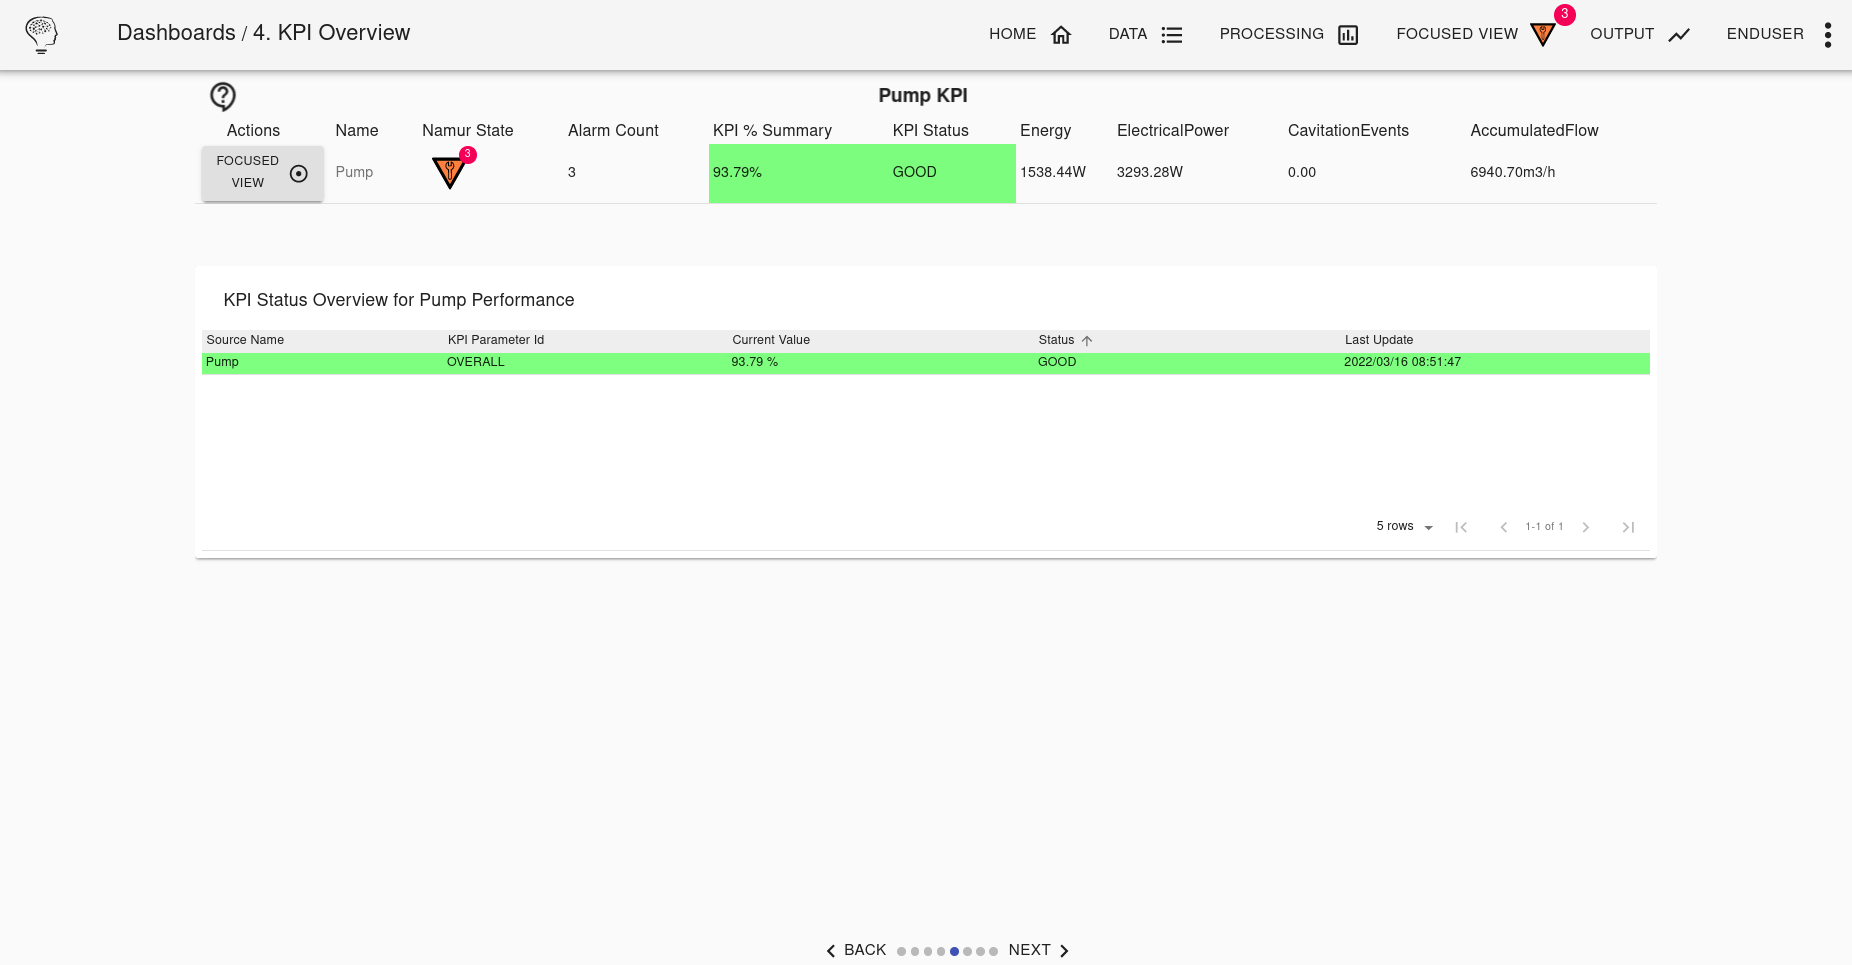Open the help question mark icon

click(x=223, y=96)
